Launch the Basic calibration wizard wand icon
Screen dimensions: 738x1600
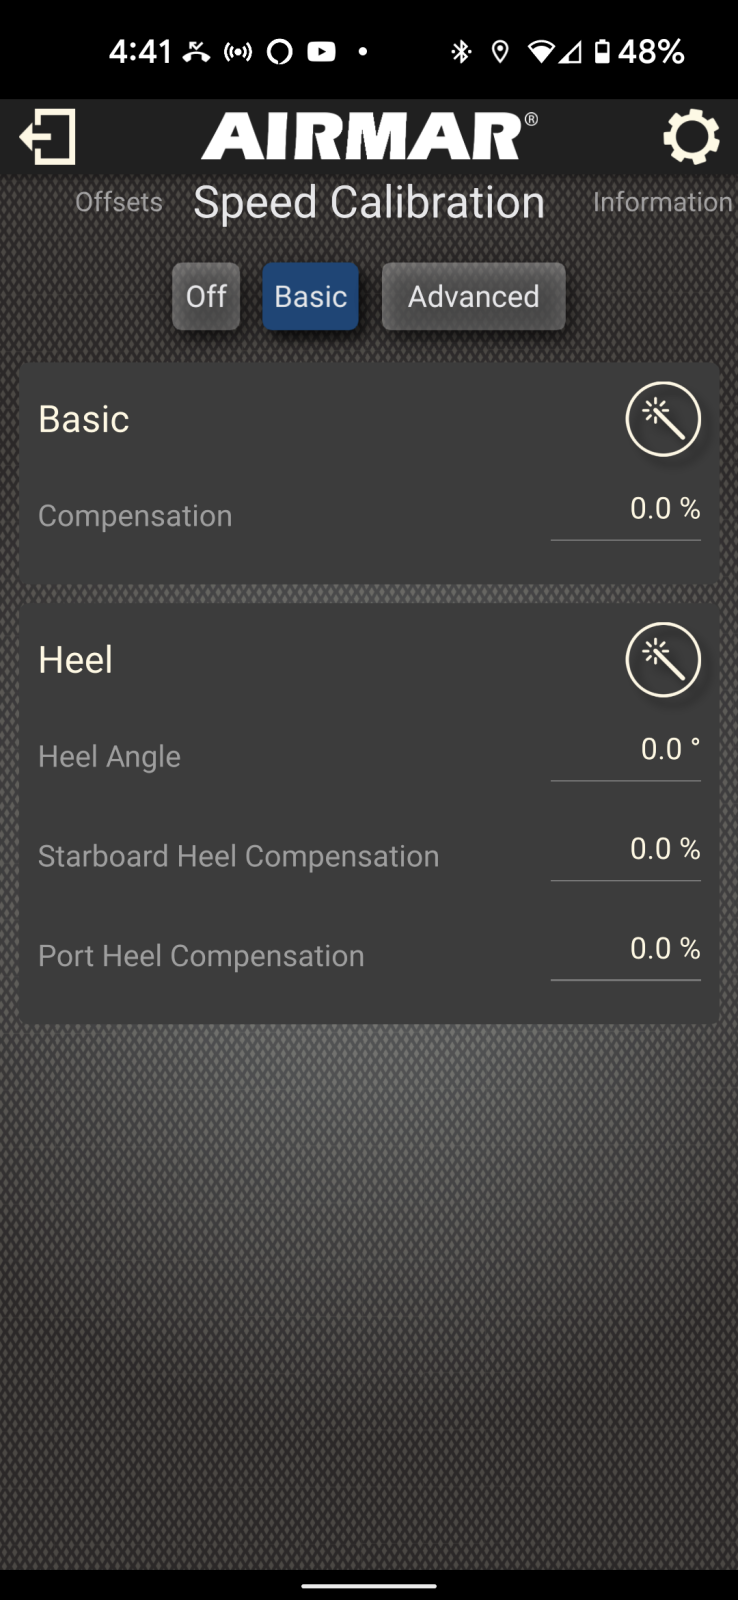click(663, 419)
